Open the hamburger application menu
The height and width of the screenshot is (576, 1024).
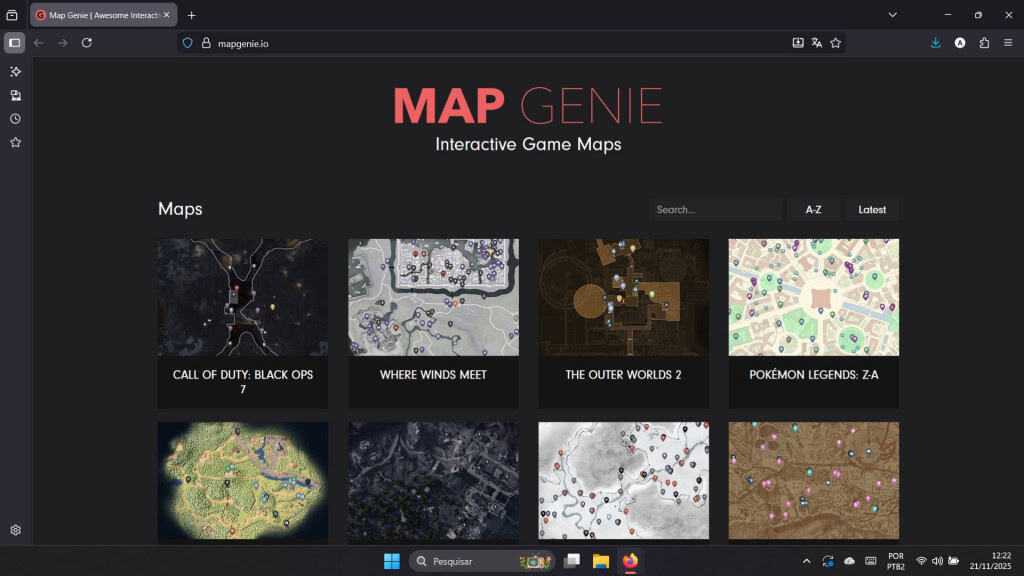pos(1006,43)
